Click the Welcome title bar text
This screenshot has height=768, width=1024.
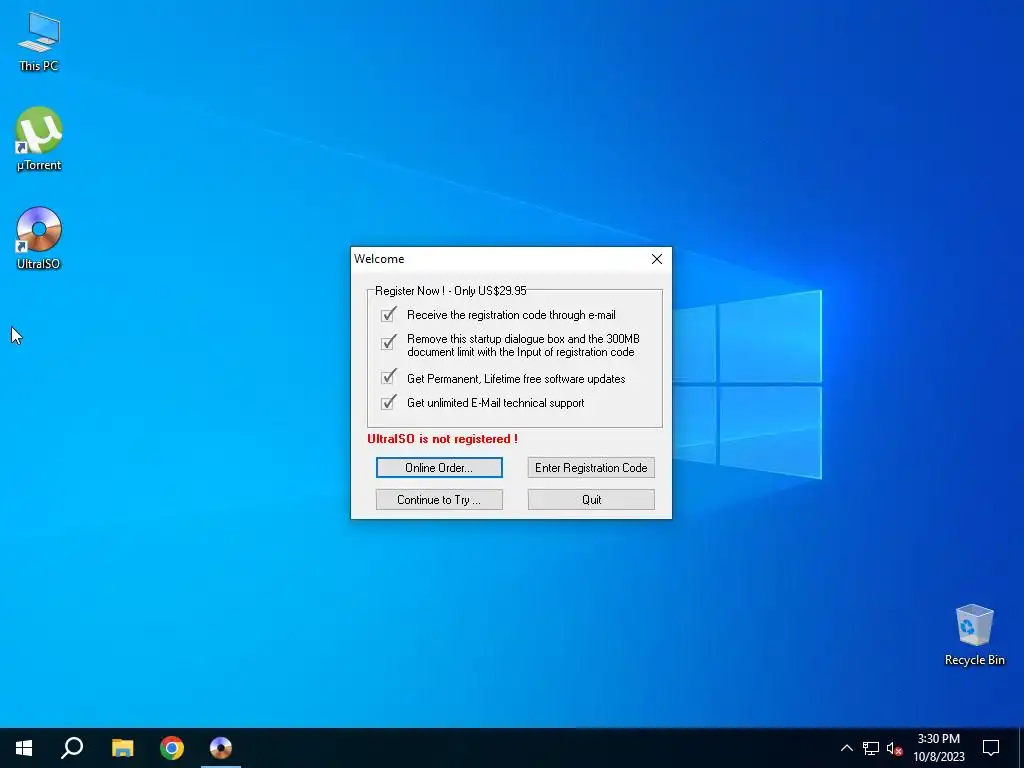pyautogui.click(x=379, y=259)
